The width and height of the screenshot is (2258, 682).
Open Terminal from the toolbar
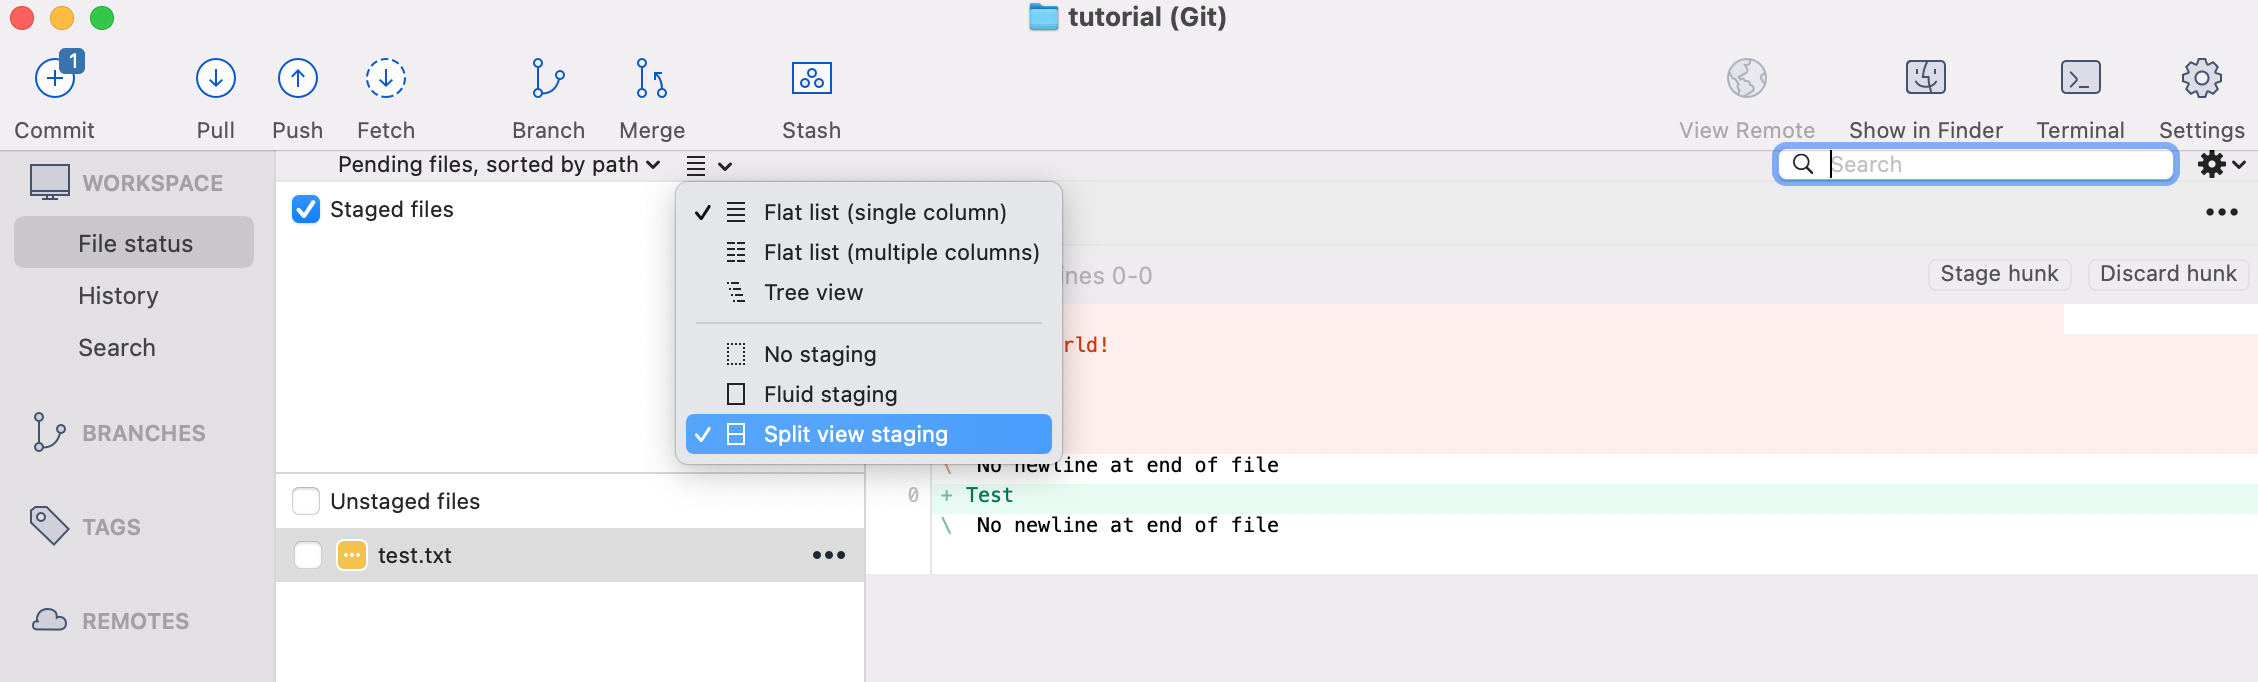[2080, 79]
